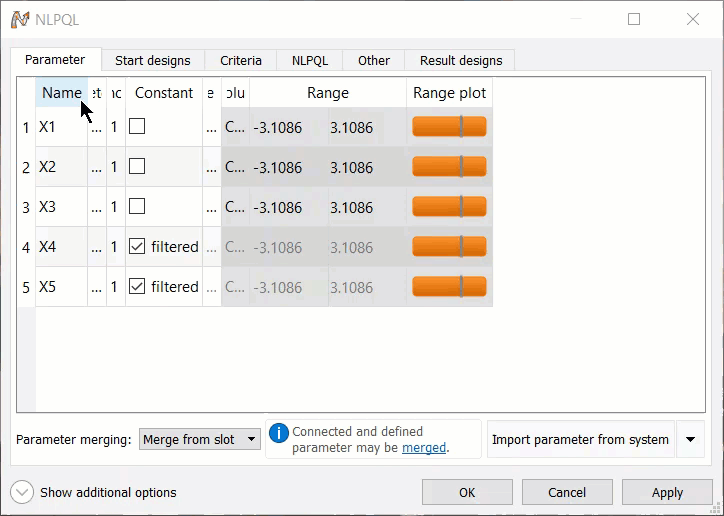Screen dimensions: 724x516
Task: Uncheck the Constant checkbox for X4
Action: pos(137,247)
